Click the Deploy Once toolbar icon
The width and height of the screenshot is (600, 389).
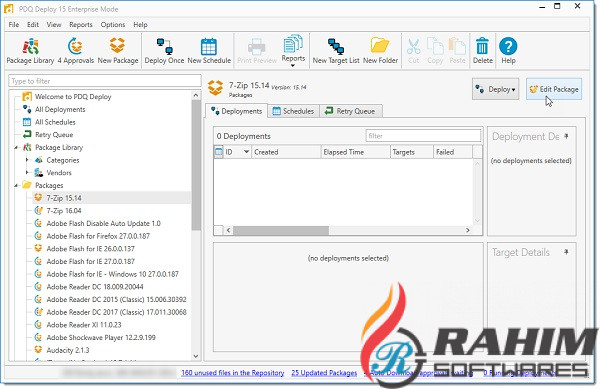pyautogui.click(x=164, y=51)
